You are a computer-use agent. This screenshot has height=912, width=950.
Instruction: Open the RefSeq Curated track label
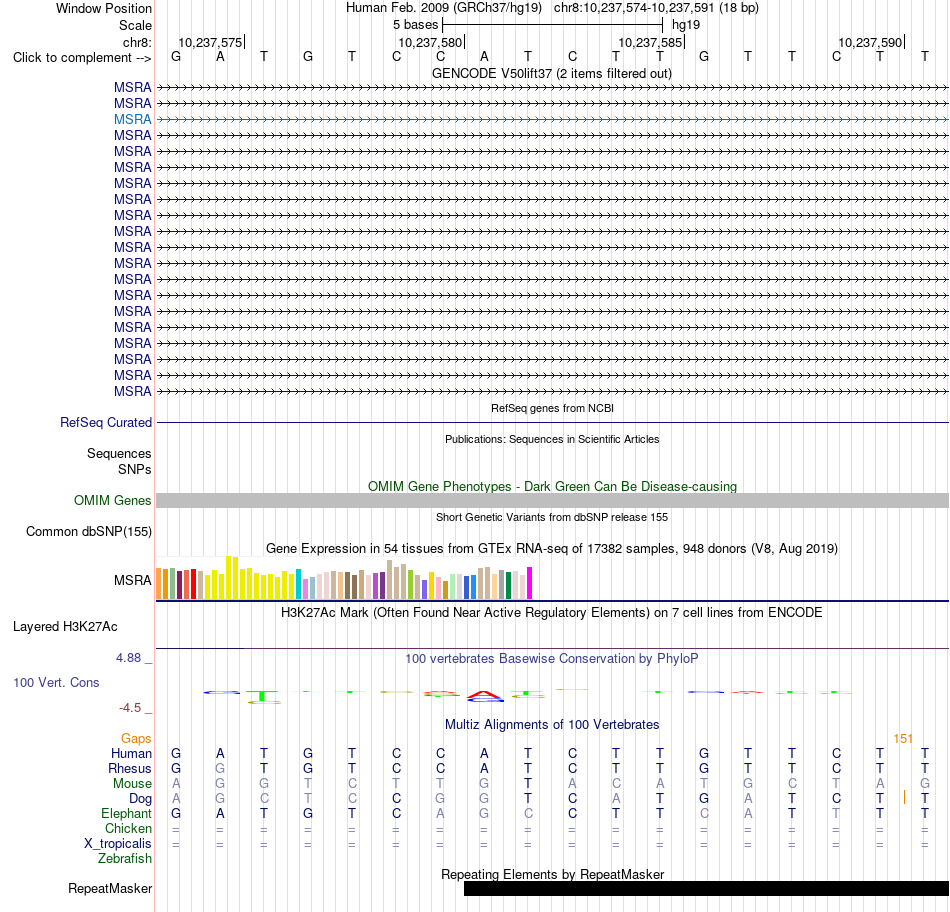coord(105,422)
